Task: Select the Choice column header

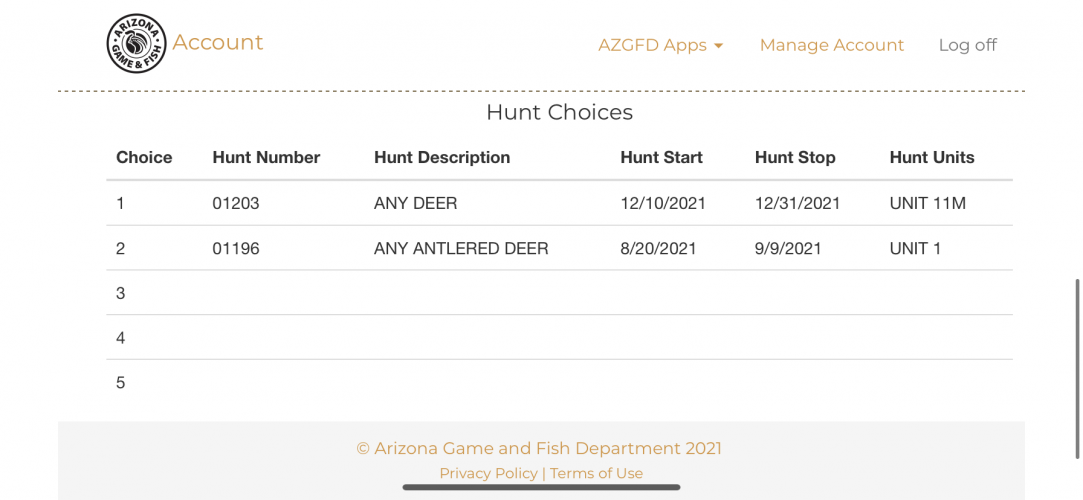Action: point(144,157)
